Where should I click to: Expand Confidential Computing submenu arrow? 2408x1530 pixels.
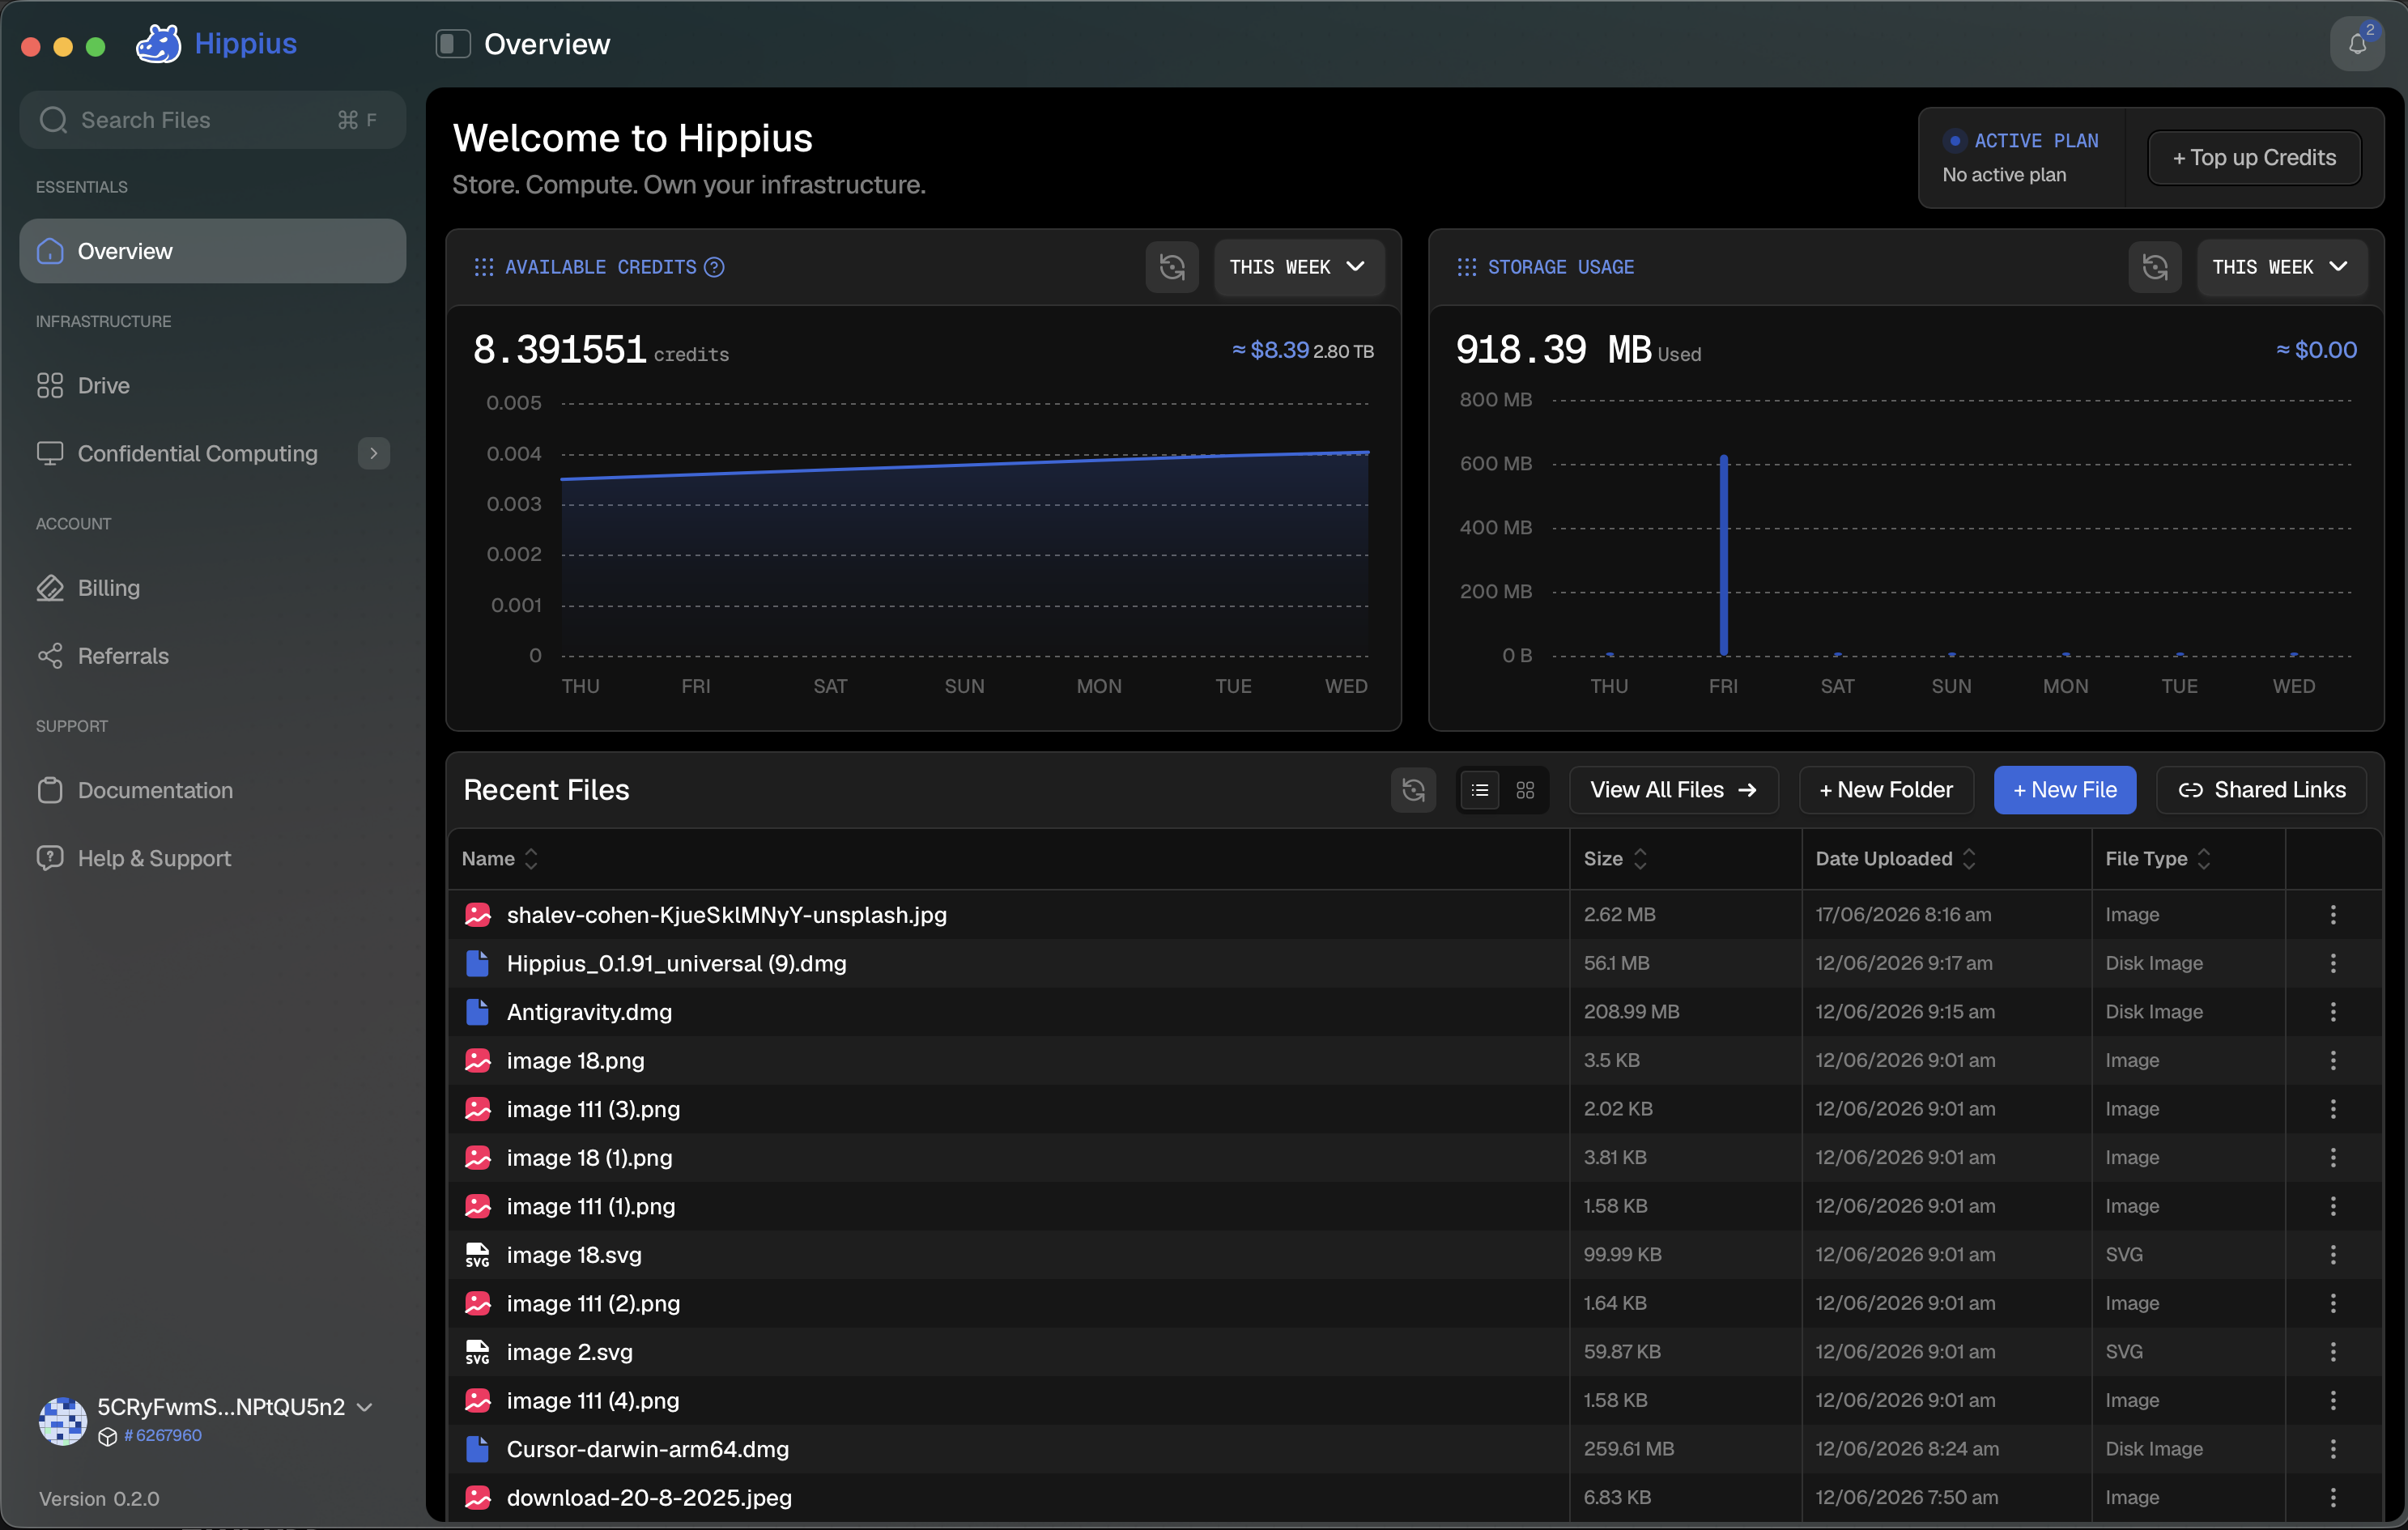374,453
